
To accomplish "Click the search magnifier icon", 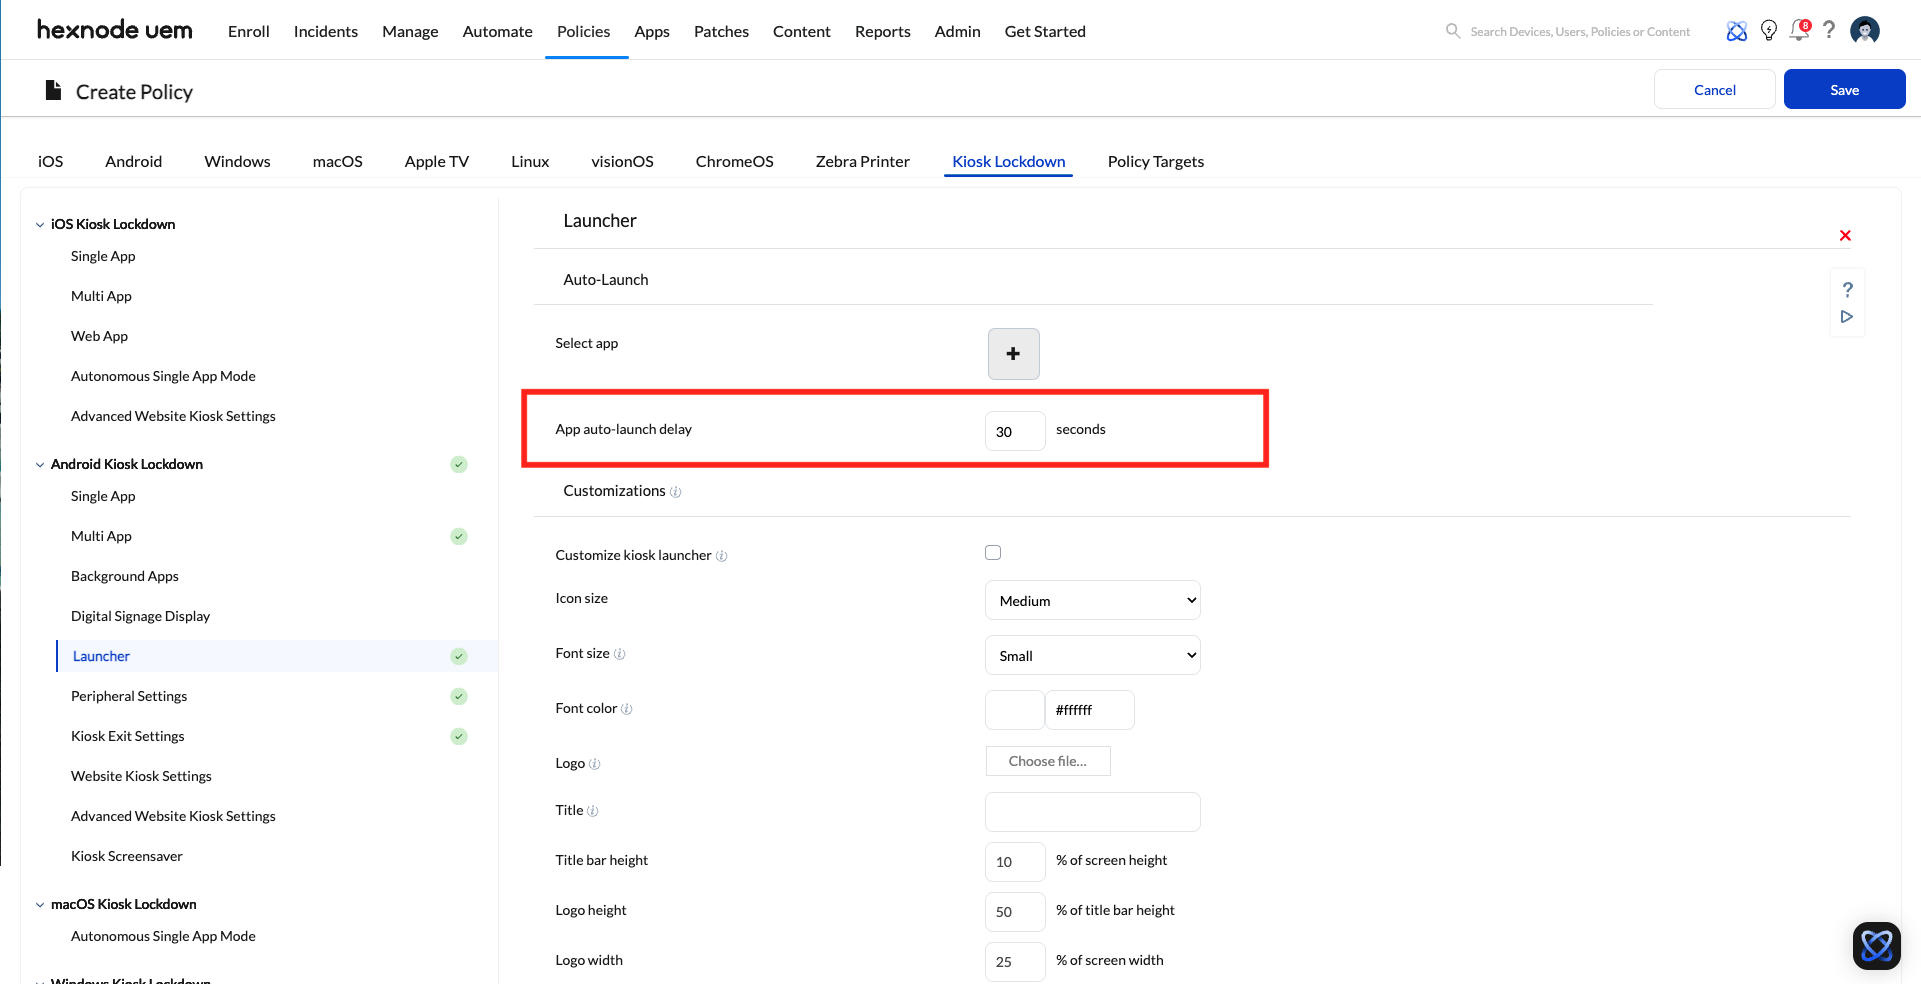I will coord(1453,31).
